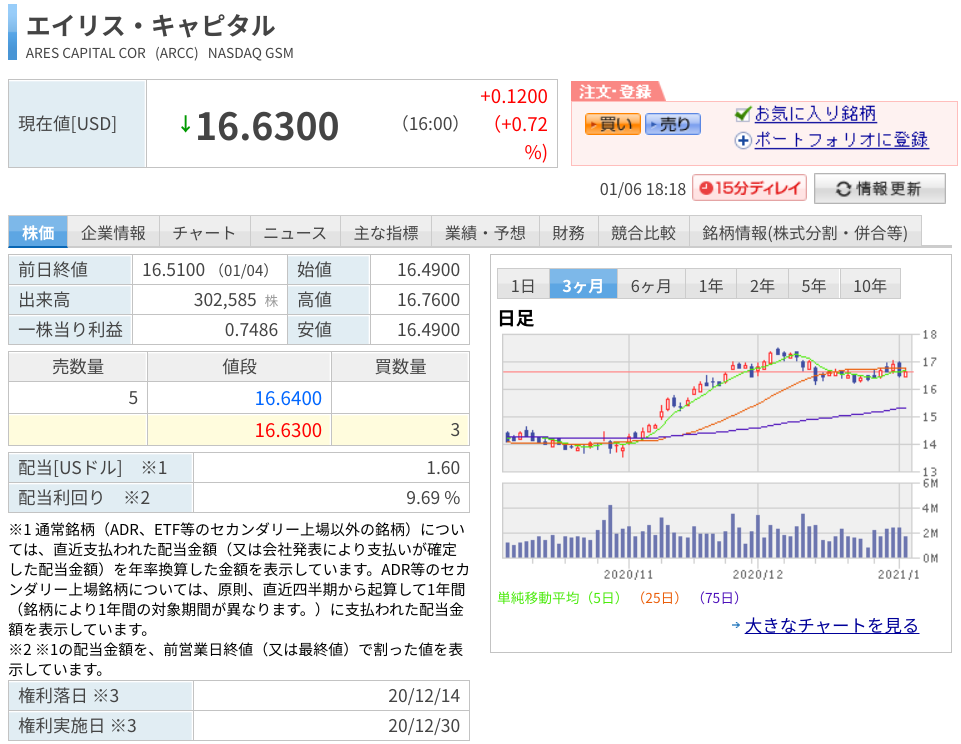Open the 業績・予想 tab
This screenshot has width=961, height=744.
pyautogui.click(x=485, y=232)
